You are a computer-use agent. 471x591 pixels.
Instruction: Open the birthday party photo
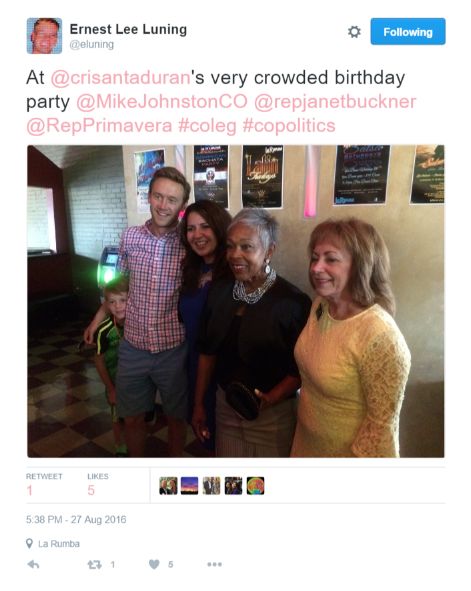(x=236, y=301)
